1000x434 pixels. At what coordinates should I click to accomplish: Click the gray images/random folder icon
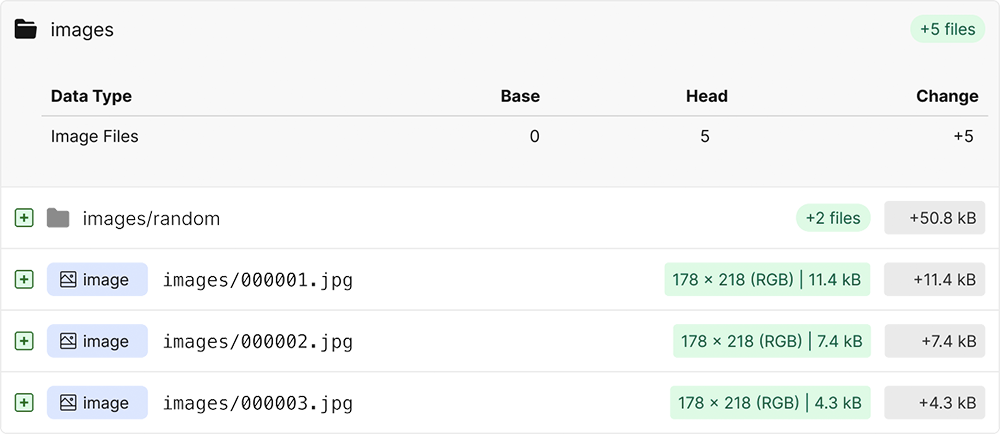[58, 218]
